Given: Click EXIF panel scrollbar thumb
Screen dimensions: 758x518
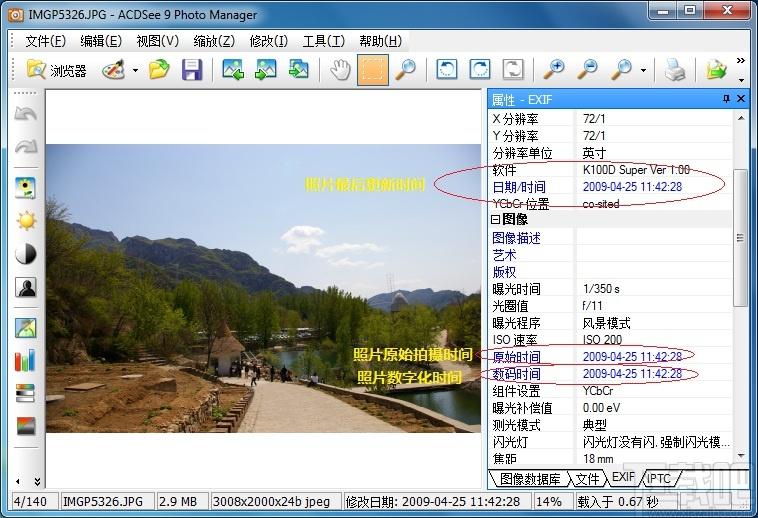Looking at the screenshot, I should (x=740, y=238).
